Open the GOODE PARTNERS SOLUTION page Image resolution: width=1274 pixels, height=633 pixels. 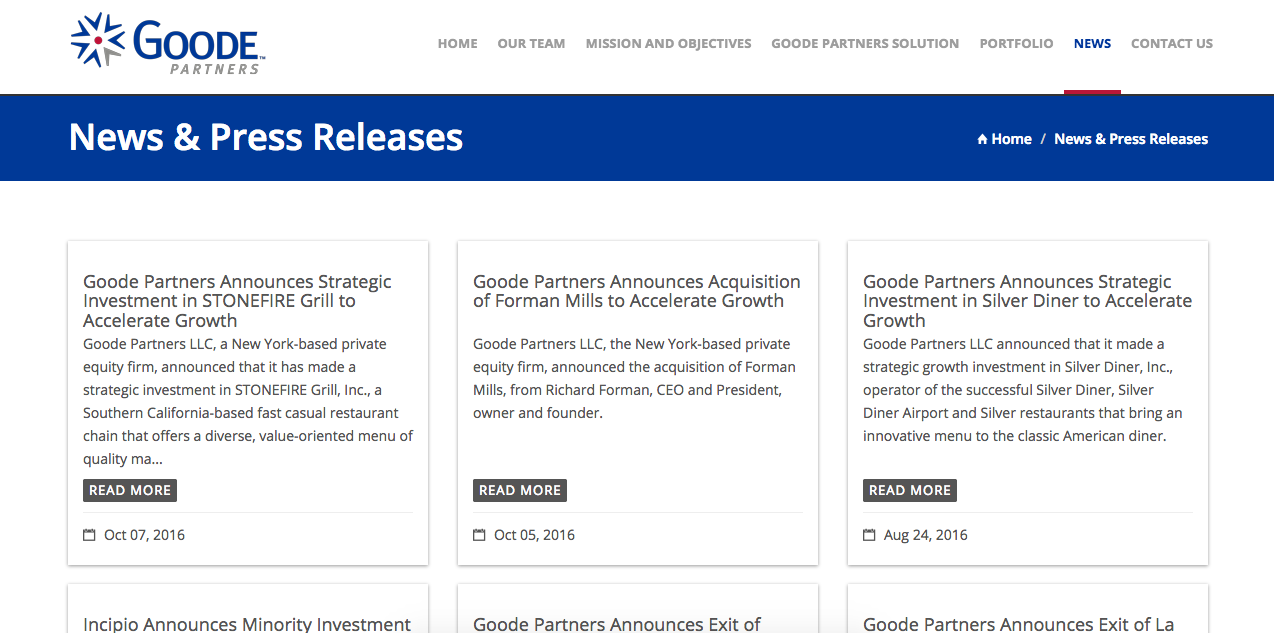(864, 43)
